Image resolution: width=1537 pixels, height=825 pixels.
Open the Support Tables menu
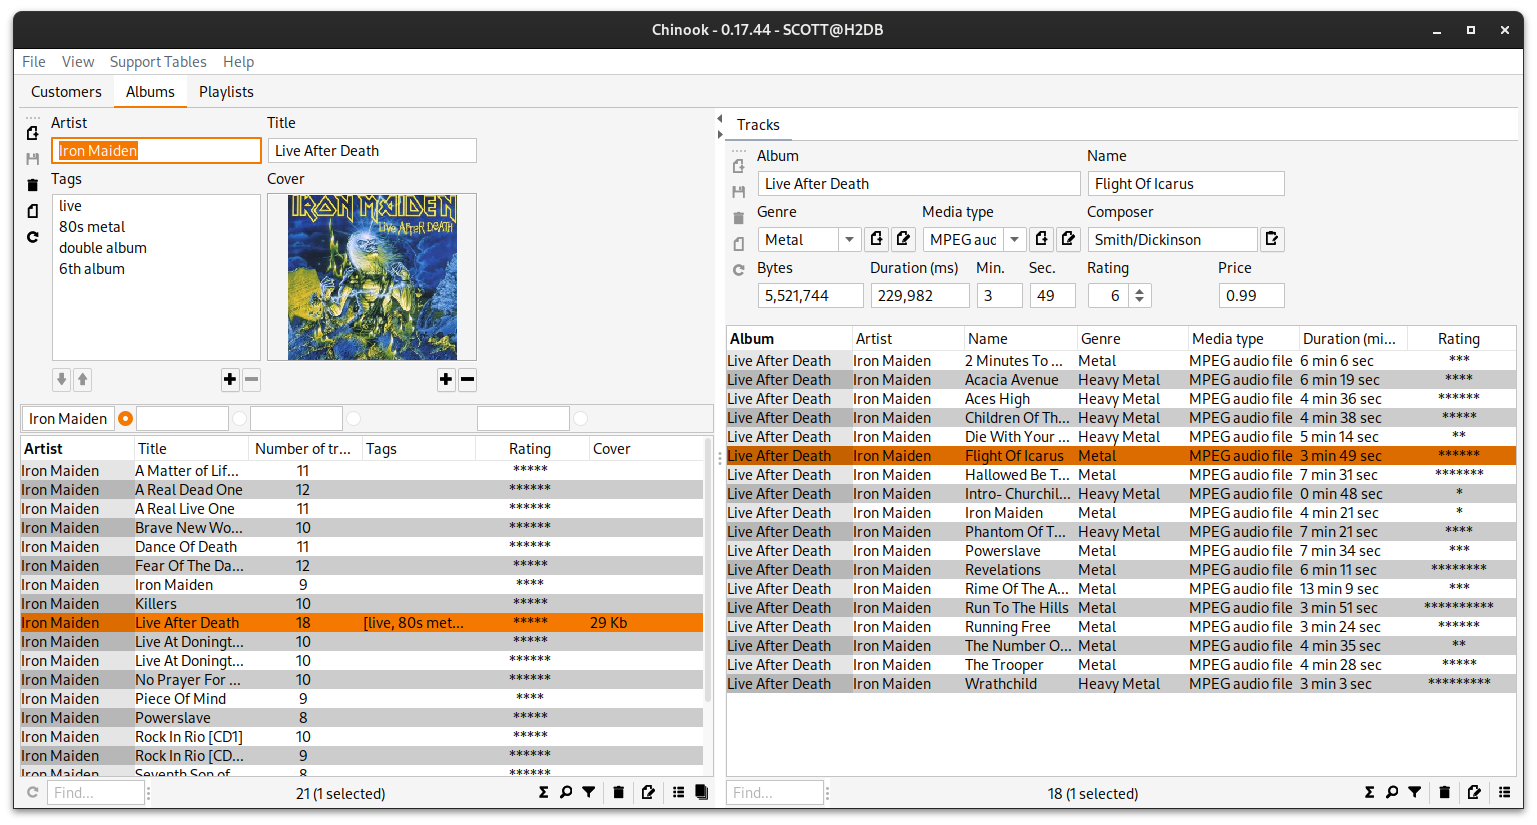pyautogui.click(x=158, y=62)
